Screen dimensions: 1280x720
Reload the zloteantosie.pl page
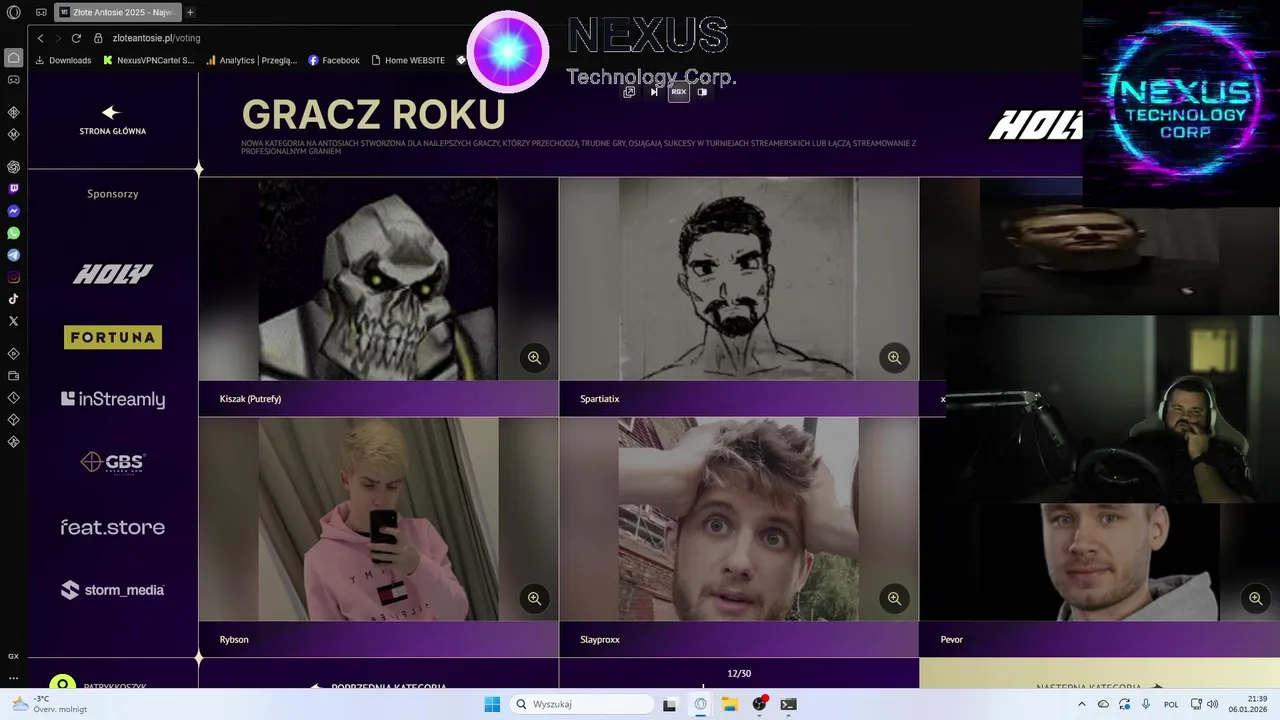(76, 38)
